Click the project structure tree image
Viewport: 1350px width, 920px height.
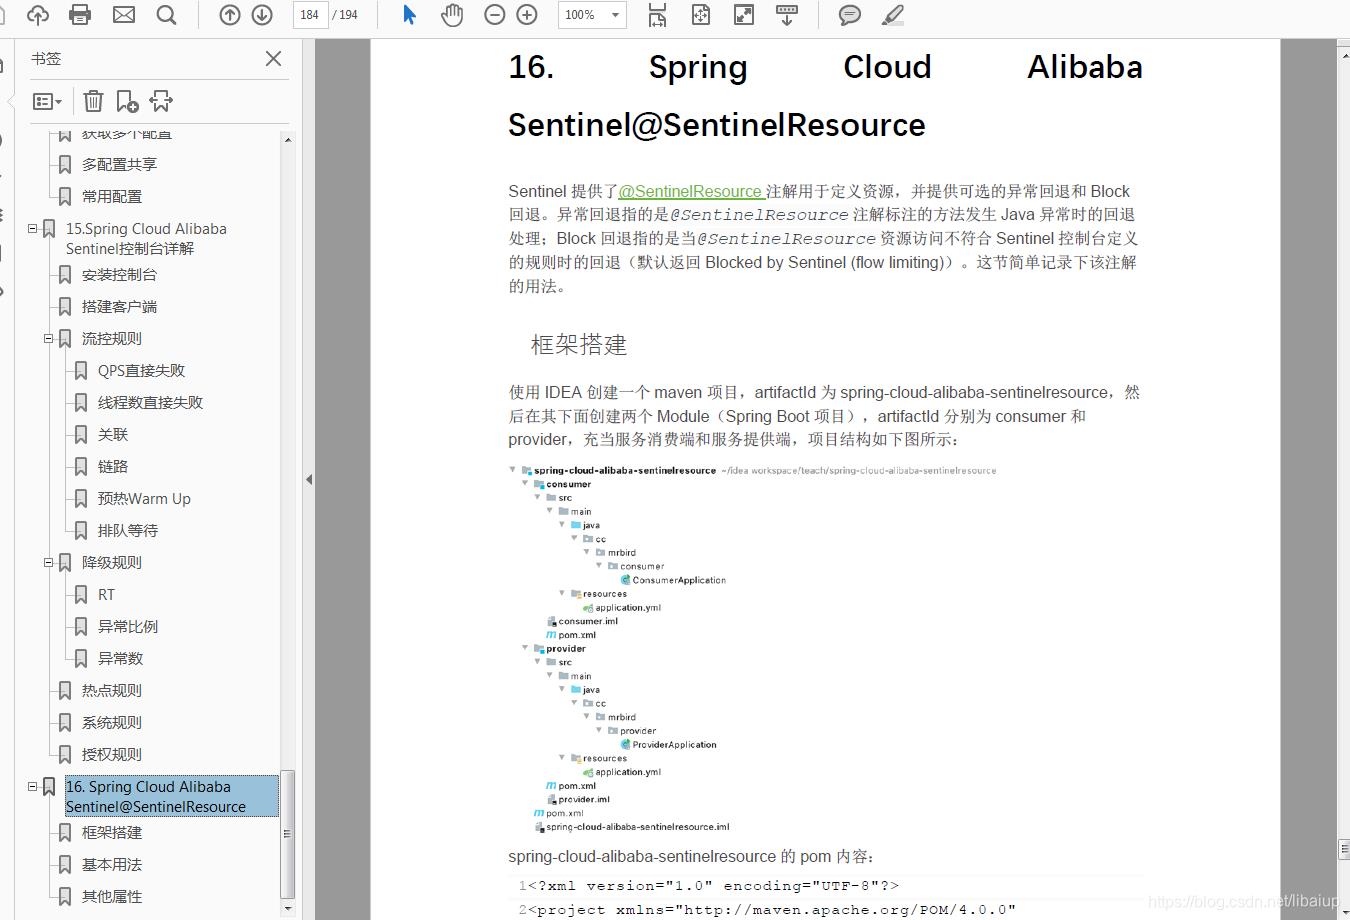point(752,648)
